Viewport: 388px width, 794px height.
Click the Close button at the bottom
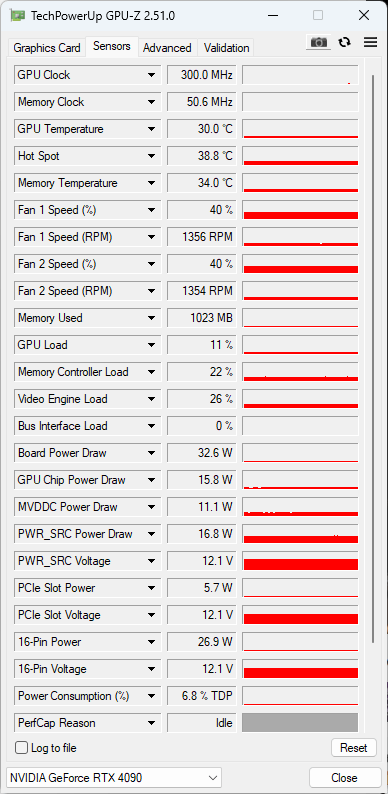344,777
